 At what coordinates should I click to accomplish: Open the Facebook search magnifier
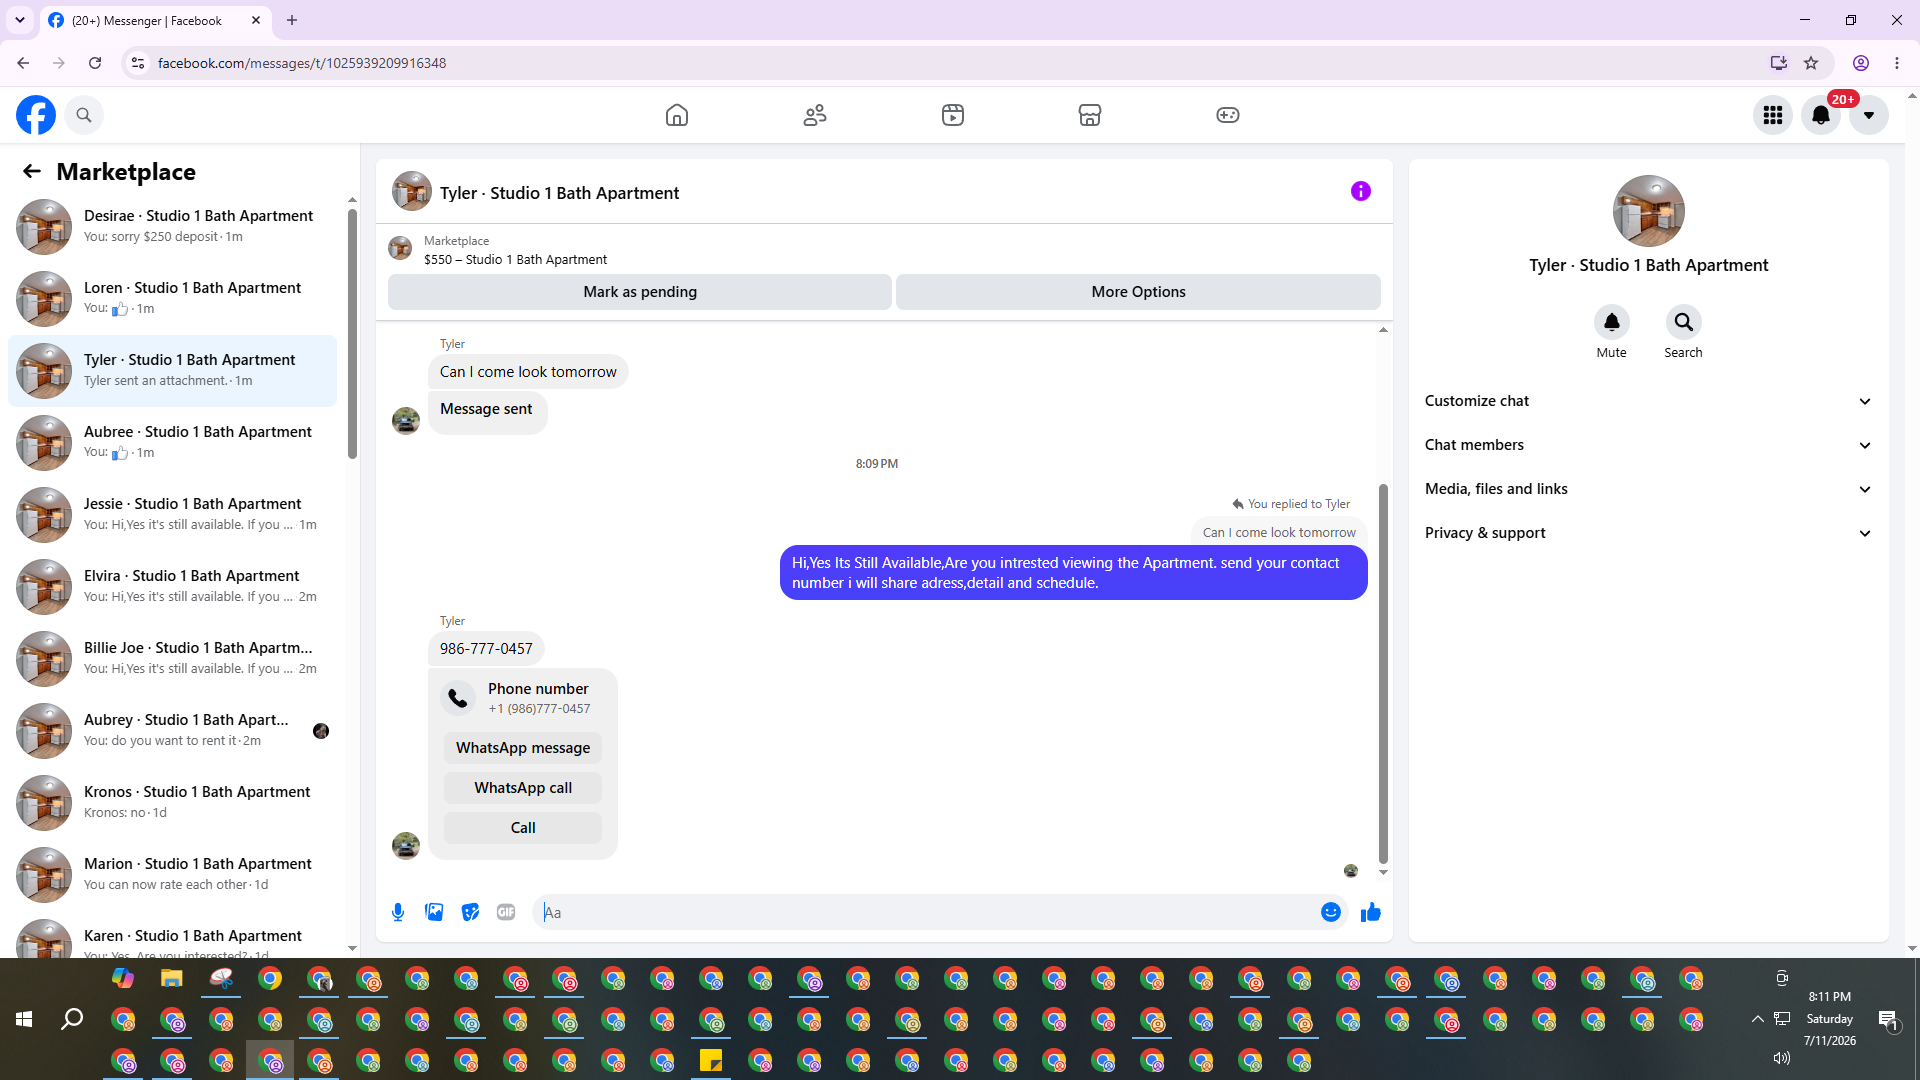point(84,115)
